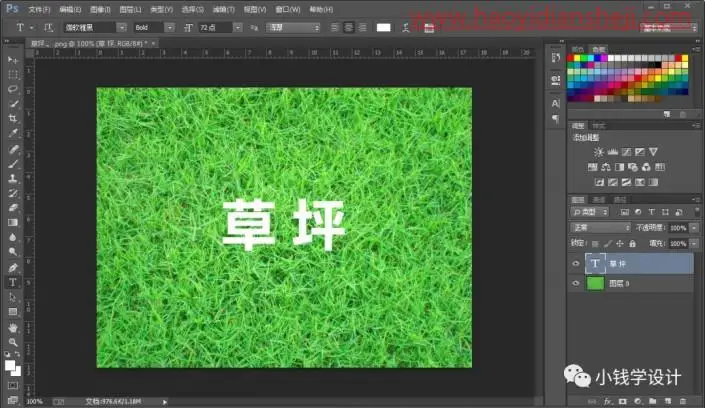Add a Curves adjustment
The image size is (705, 408).
click(626, 152)
